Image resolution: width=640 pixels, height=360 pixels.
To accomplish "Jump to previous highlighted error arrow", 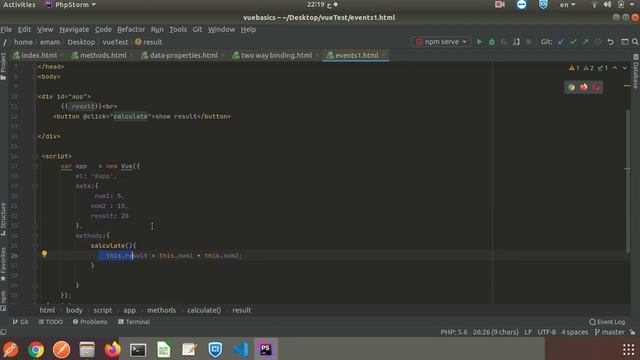I will point(615,68).
